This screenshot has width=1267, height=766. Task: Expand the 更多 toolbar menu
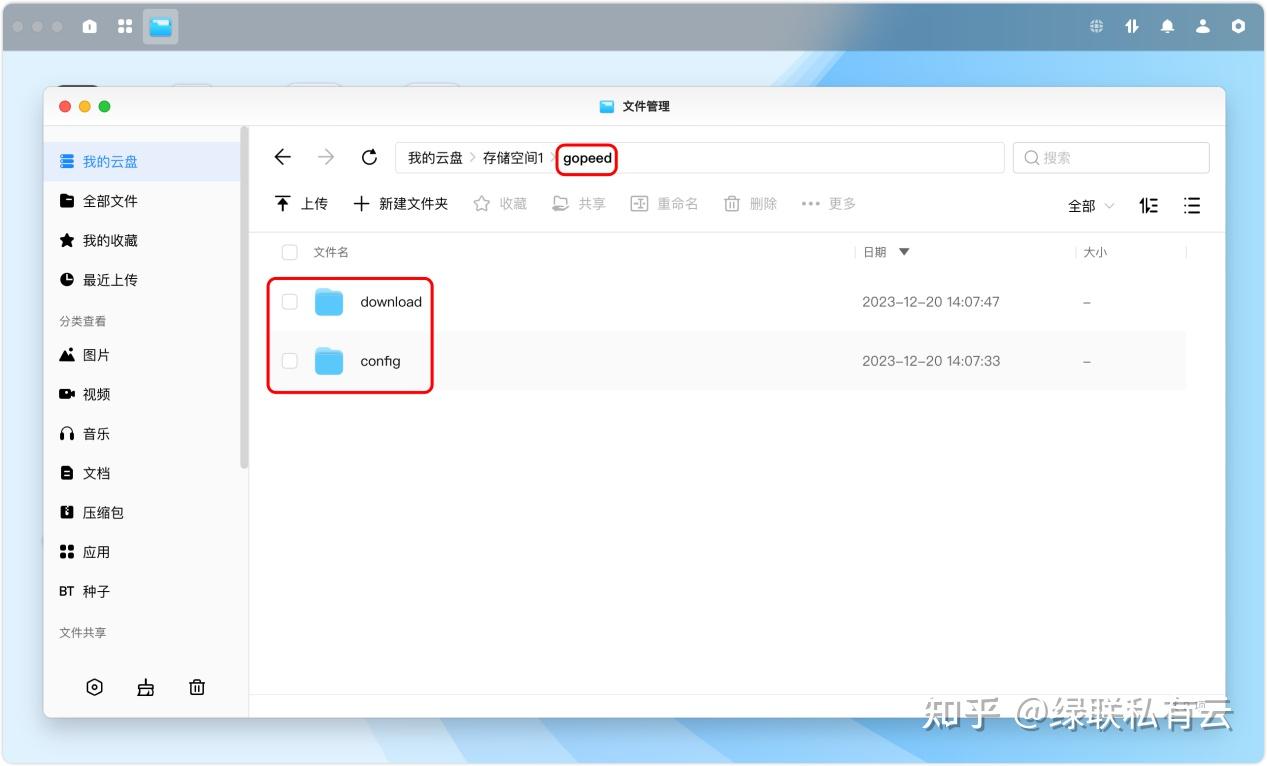click(x=828, y=203)
